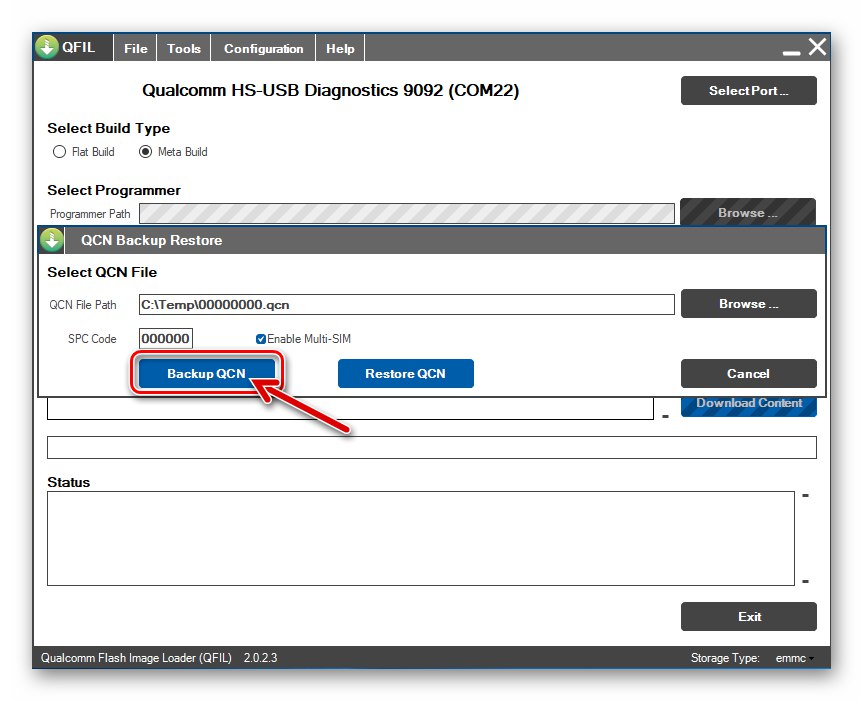Image resolution: width=863 pixels, height=701 pixels.
Task: Click the Storage Type: label
Action: pyautogui.click(x=725, y=658)
